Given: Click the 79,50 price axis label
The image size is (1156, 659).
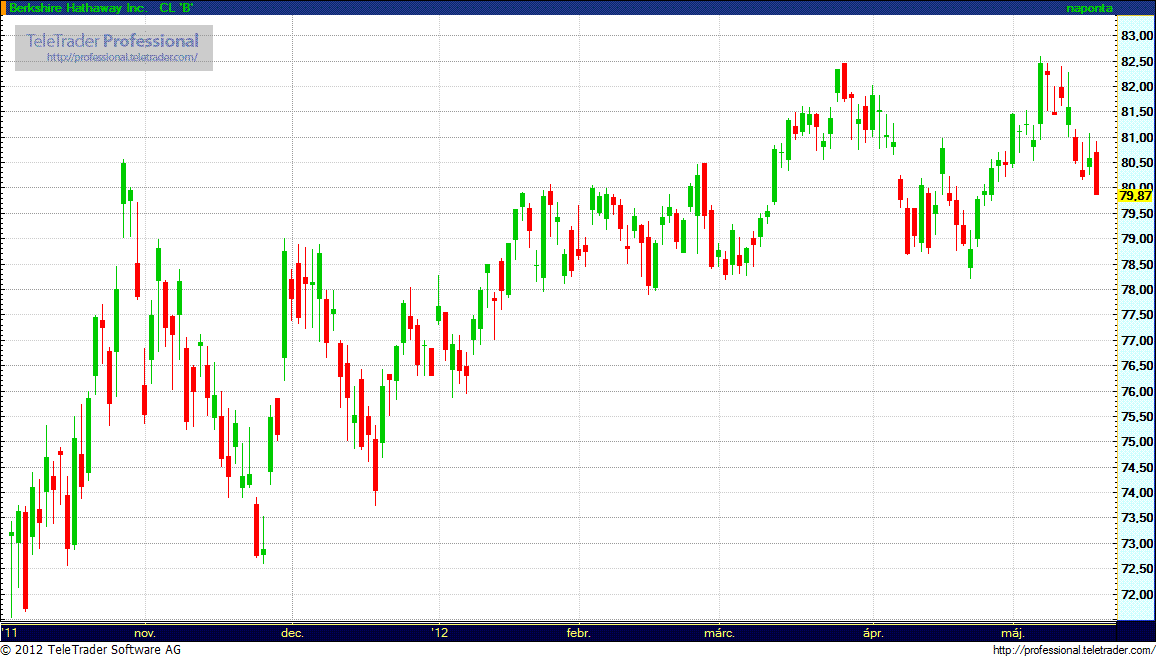Looking at the screenshot, I should (1136, 213).
